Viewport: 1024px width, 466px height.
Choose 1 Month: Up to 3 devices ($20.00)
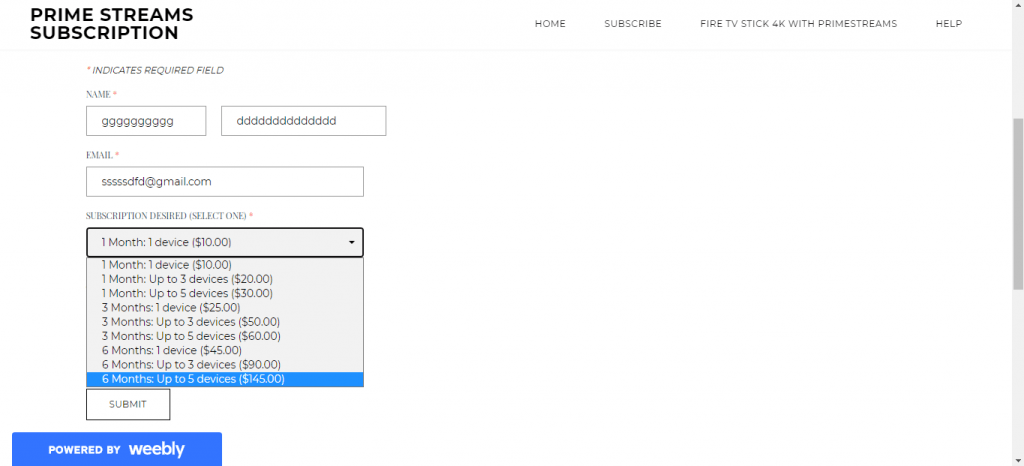(225, 279)
